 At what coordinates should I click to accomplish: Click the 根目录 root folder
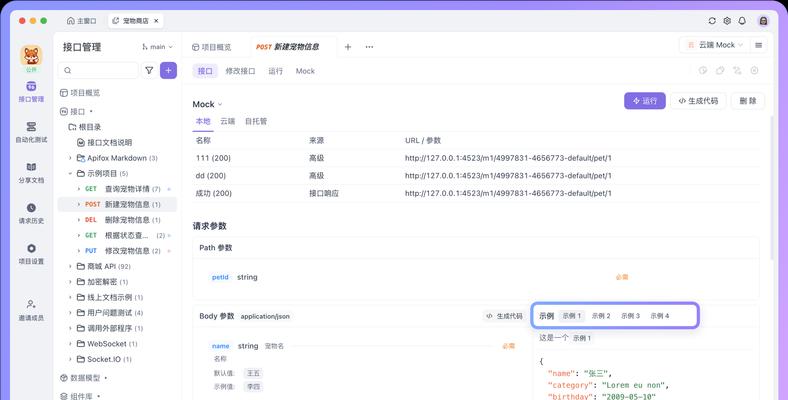[x=85, y=127]
